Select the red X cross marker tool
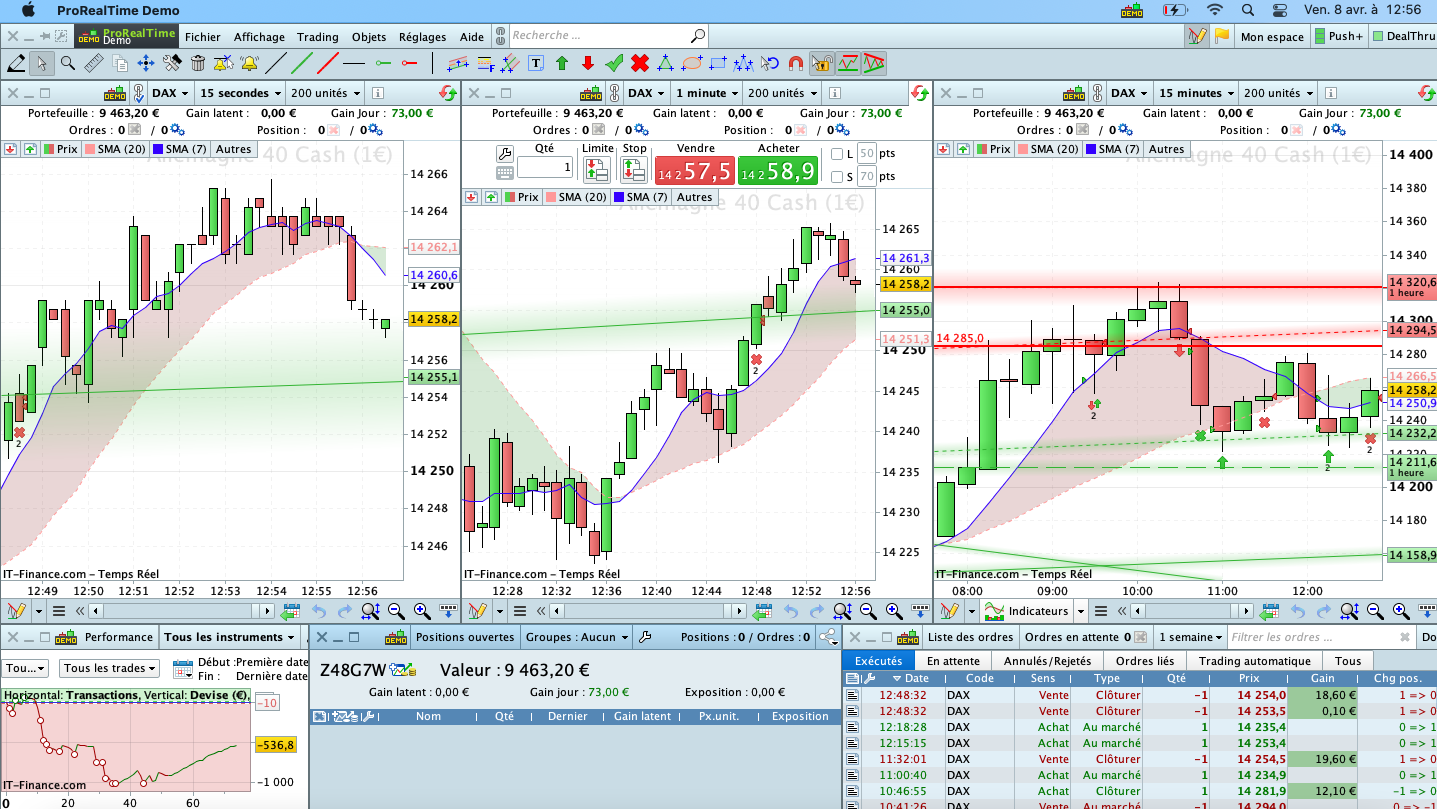The height and width of the screenshot is (809, 1437). click(x=640, y=63)
